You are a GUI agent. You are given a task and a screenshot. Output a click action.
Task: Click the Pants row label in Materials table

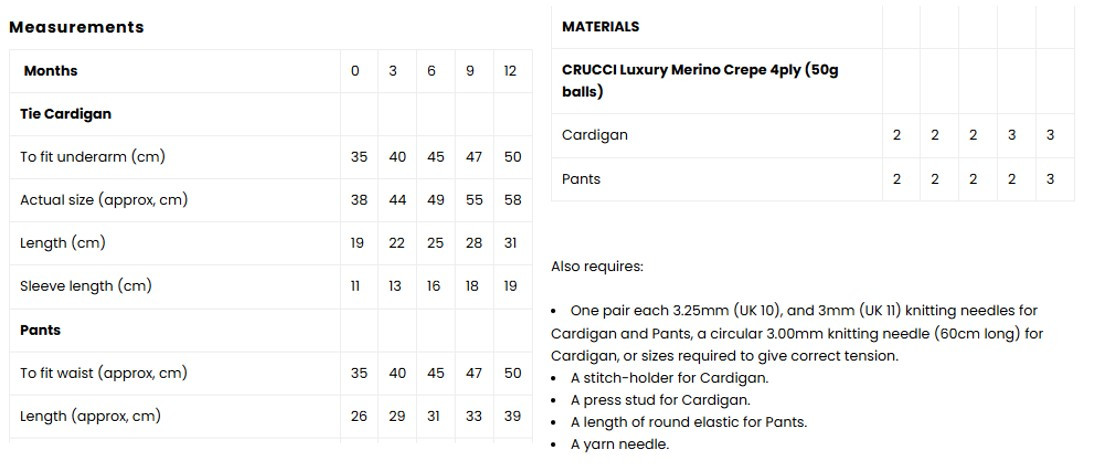pyautogui.click(x=581, y=179)
